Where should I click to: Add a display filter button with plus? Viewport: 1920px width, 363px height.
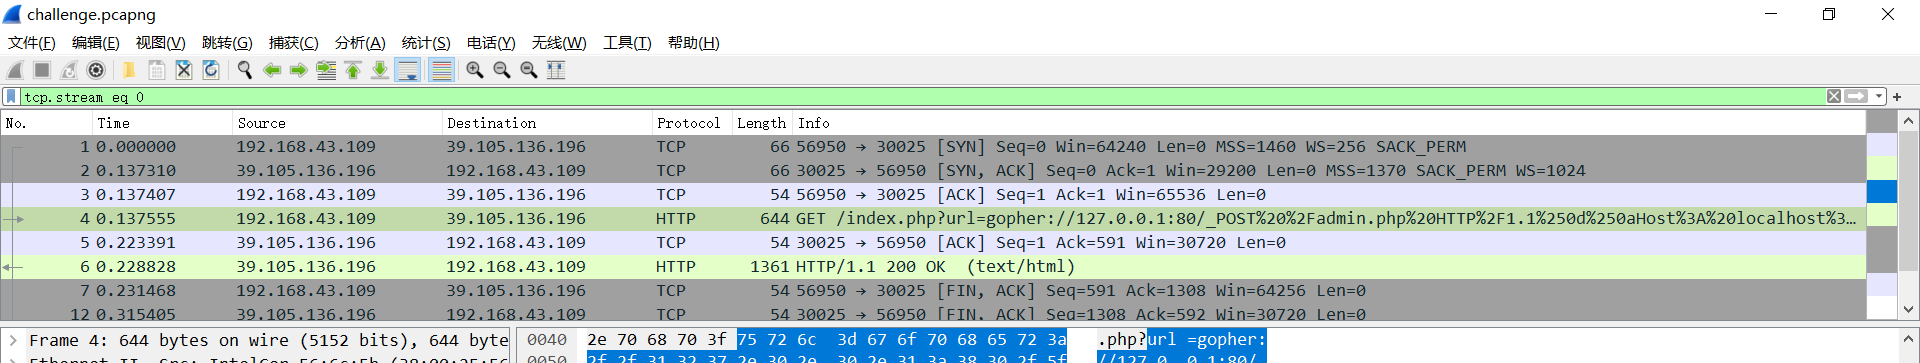click(x=1897, y=97)
